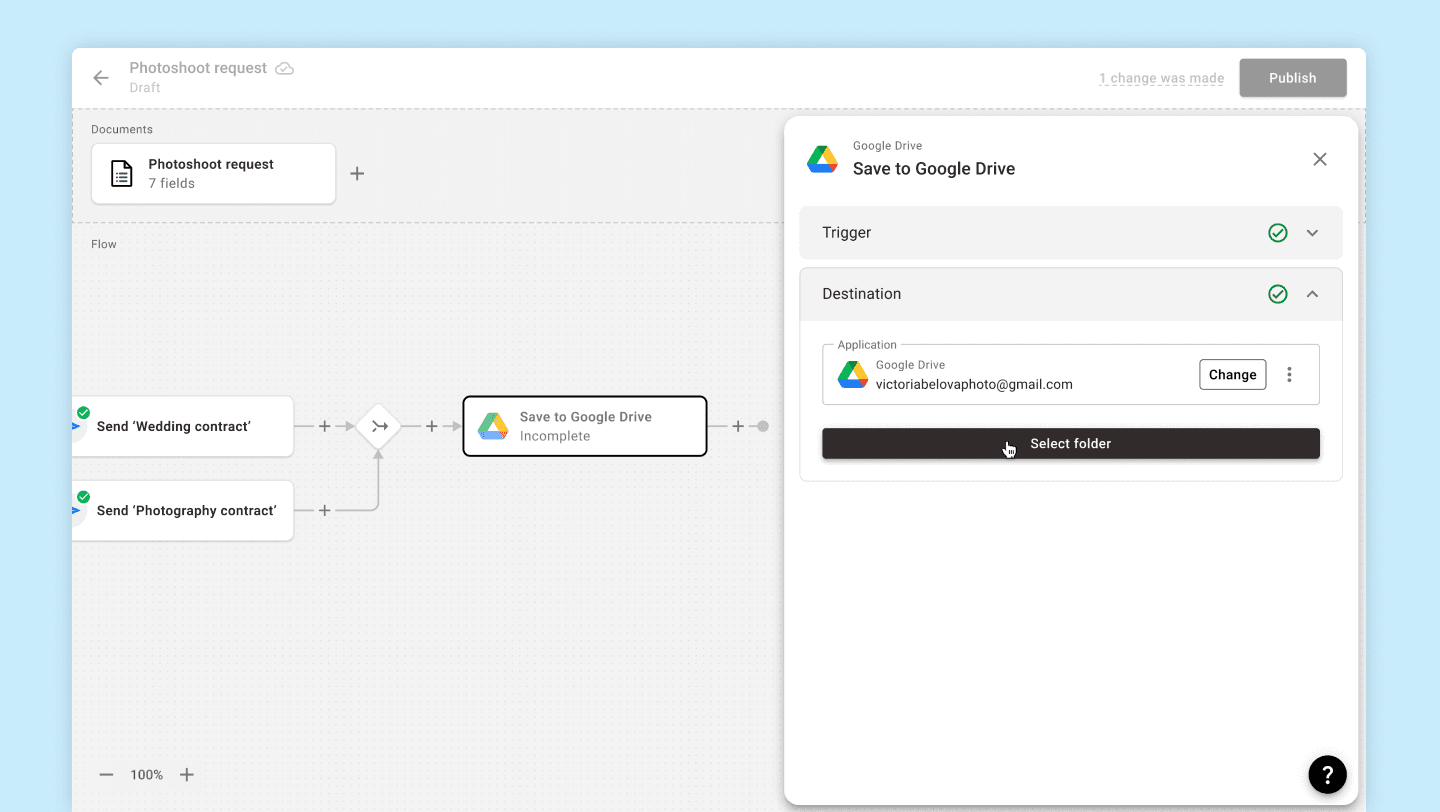1440x812 pixels.
Task: Open more options for Google Drive application
Action: point(1290,374)
